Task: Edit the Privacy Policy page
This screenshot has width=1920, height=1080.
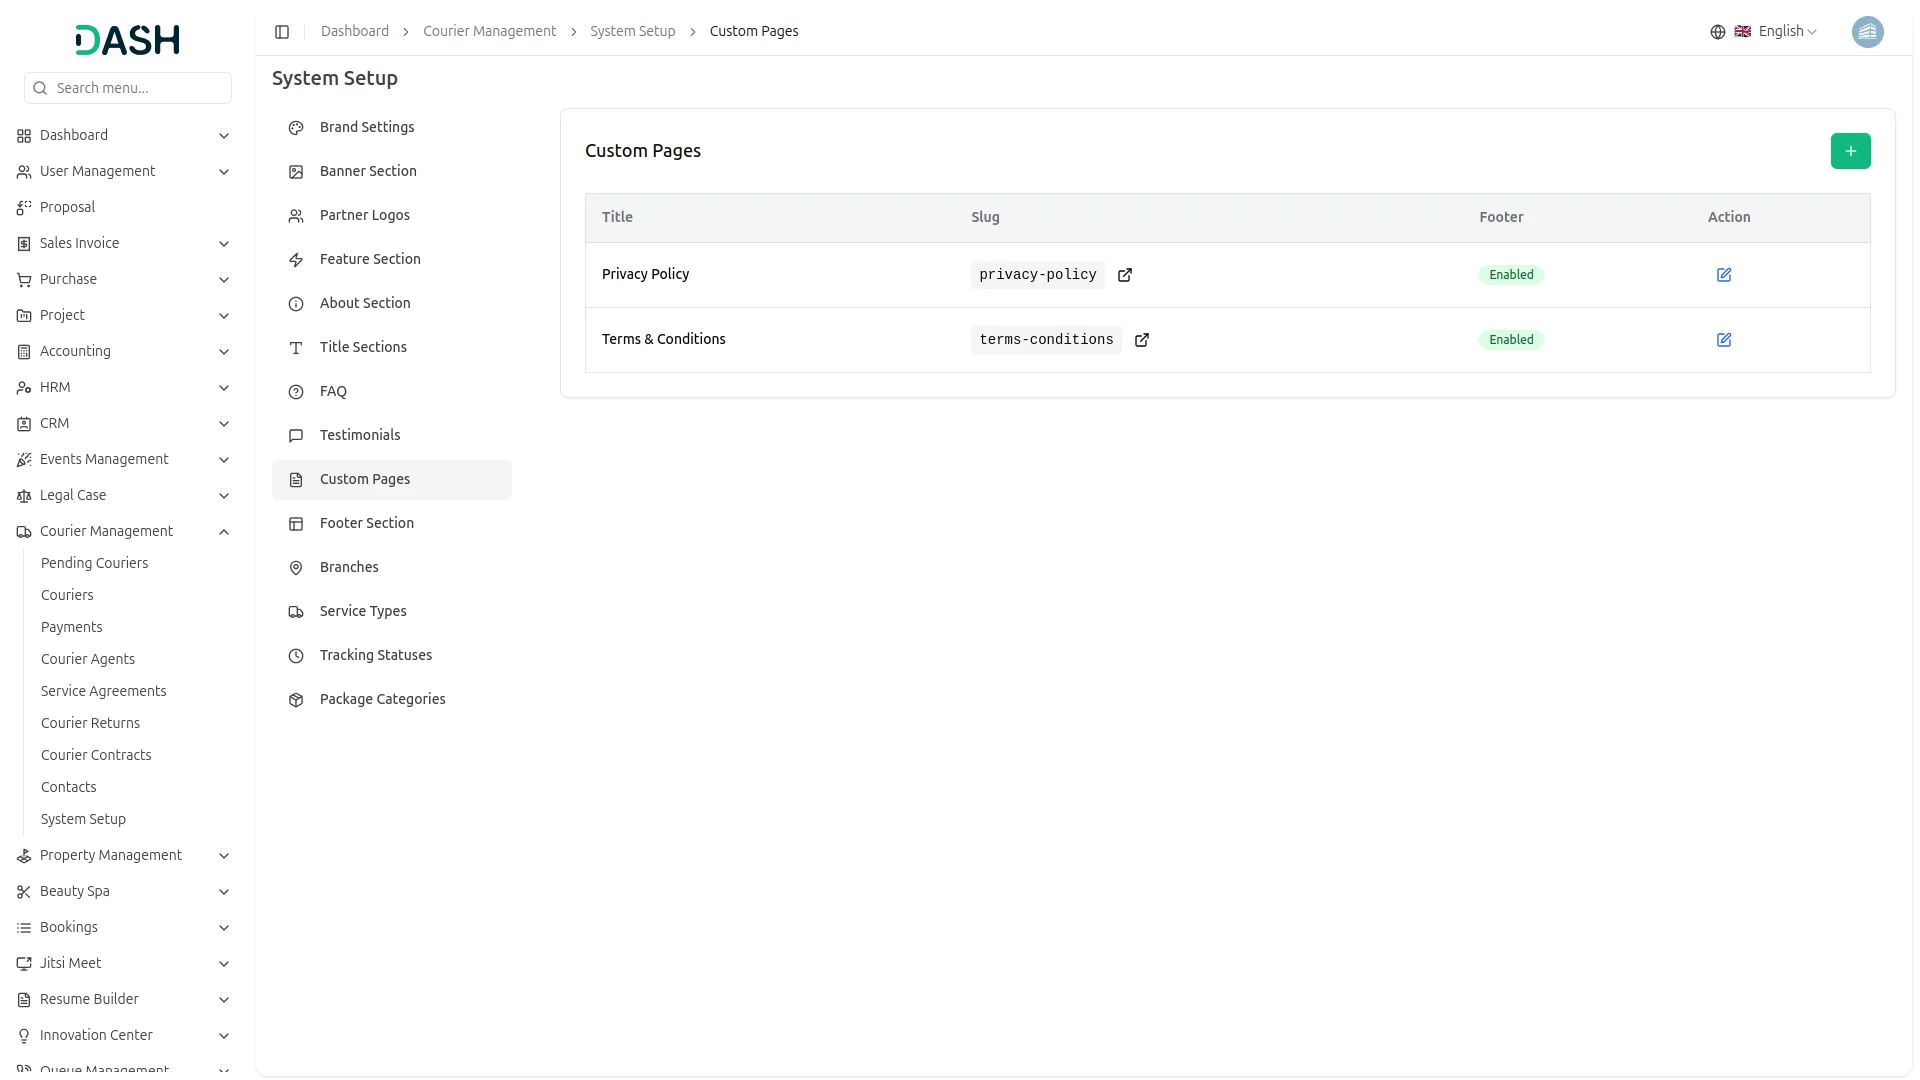Action: (1724, 275)
